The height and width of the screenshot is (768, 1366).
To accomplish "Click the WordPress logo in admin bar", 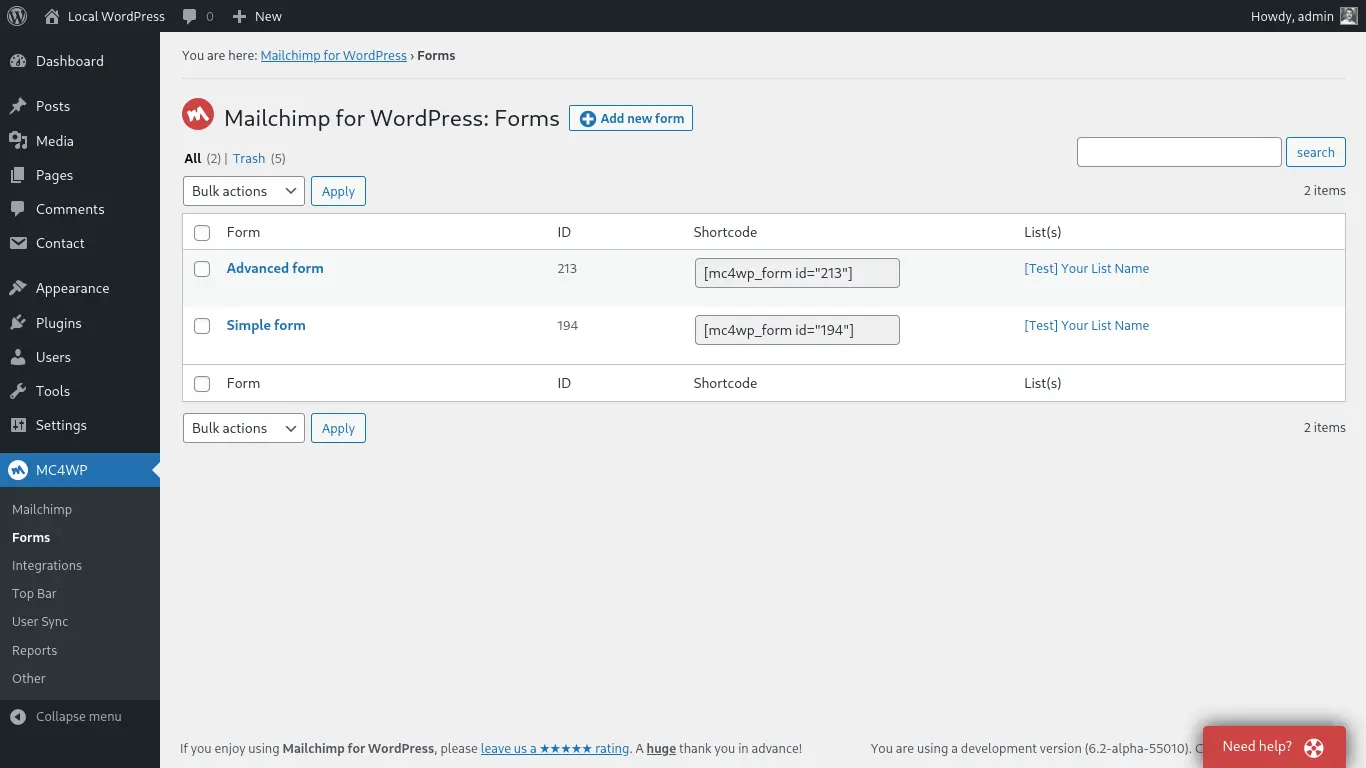I will click(x=17, y=16).
